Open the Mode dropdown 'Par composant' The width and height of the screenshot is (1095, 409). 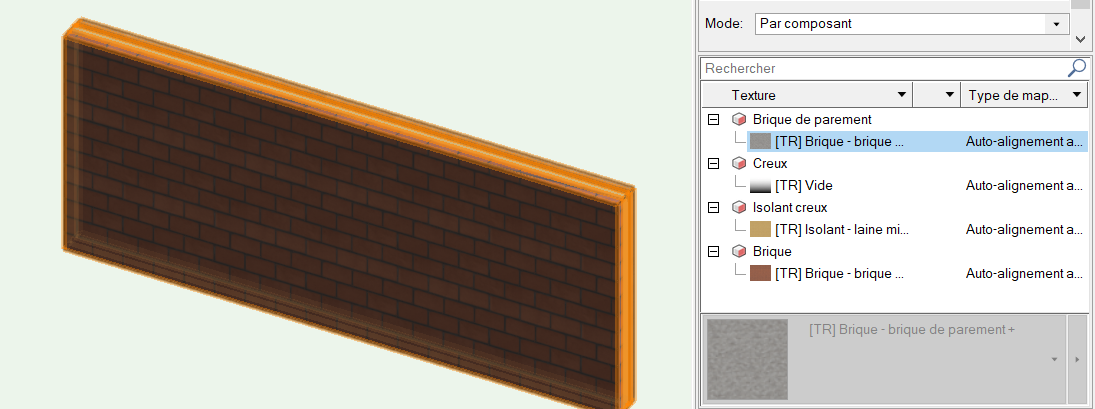pos(1056,23)
